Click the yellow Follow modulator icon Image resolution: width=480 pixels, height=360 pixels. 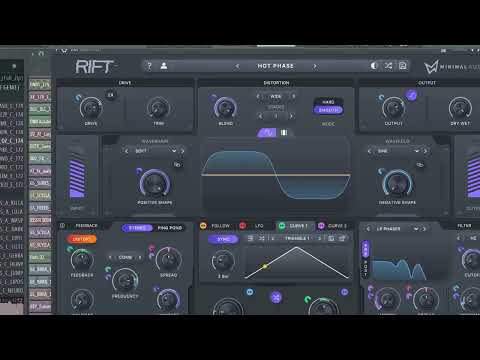[x=203, y=226]
